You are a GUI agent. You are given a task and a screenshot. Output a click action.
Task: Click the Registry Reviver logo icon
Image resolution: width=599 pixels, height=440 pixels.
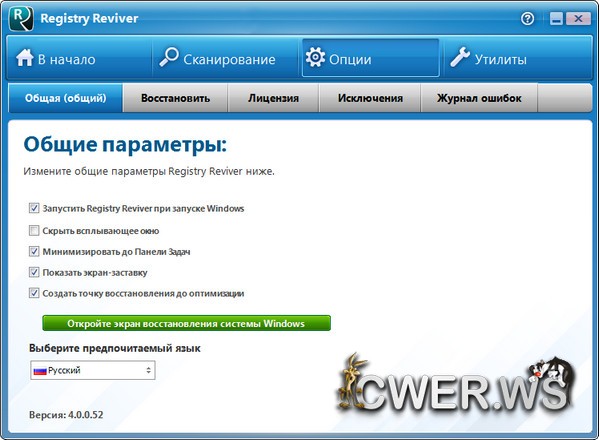coord(21,19)
